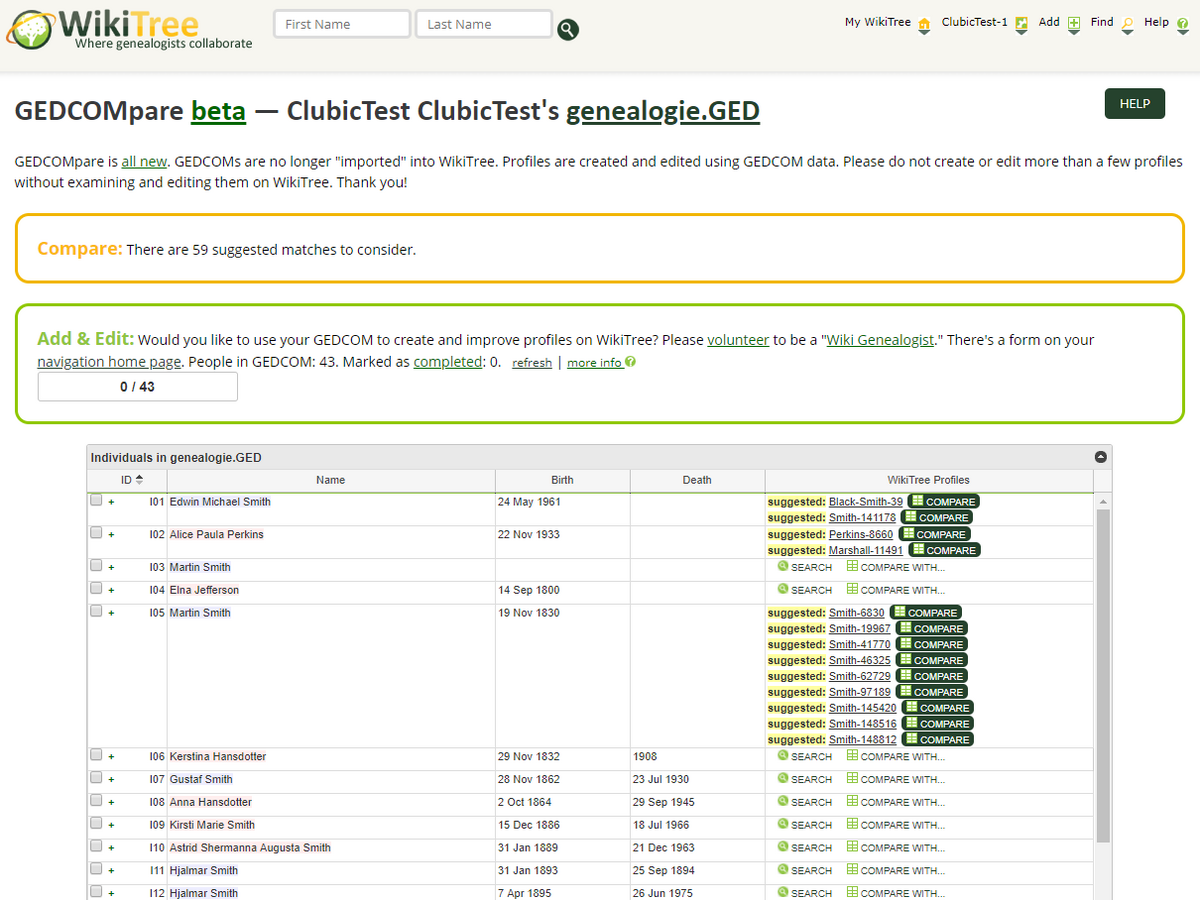Click the more info question mark icon
Viewport: 1200px width, 900px height.
pos(631,362)
